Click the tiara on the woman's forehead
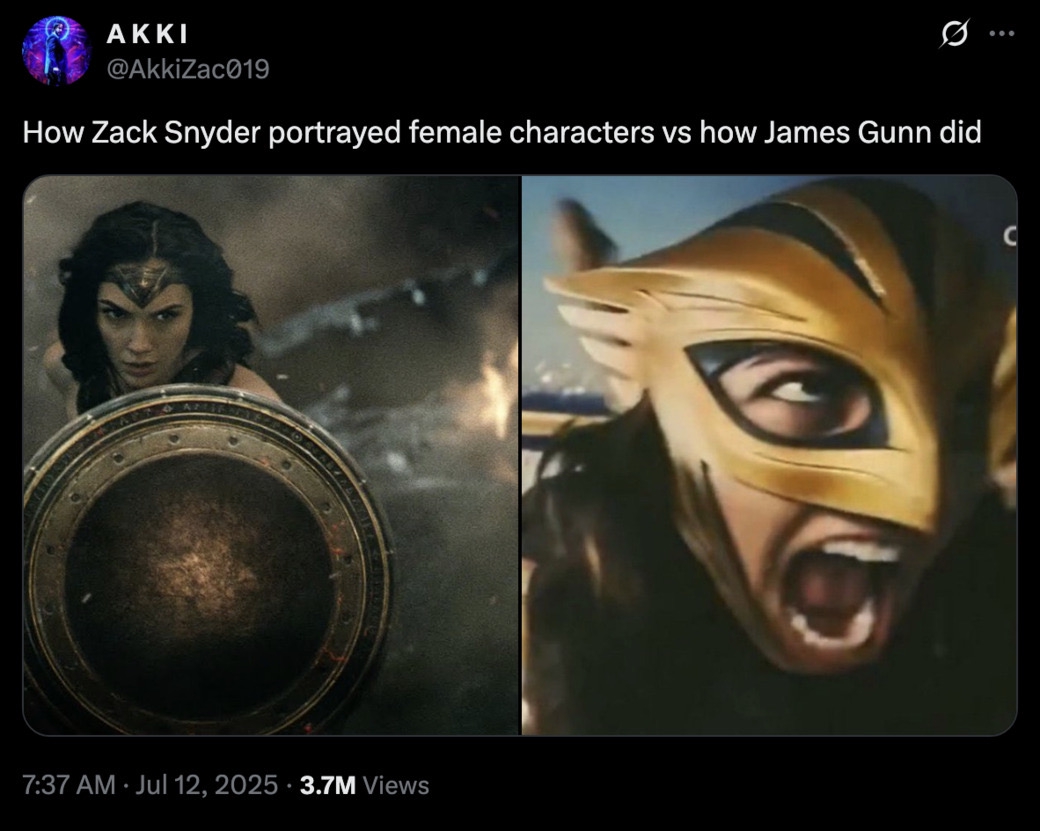Viewport: 1040px width, 831px height. pyautogui.click(x=140, y=280)
